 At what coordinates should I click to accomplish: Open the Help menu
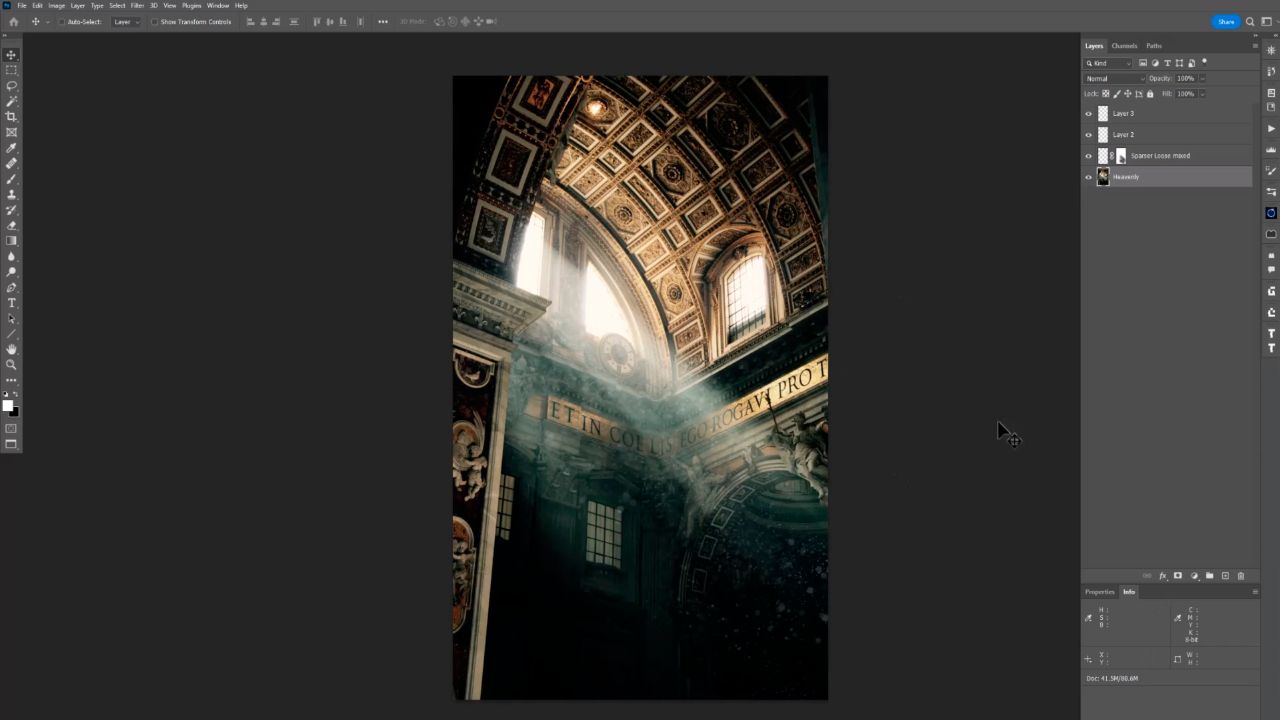tap(241, 6)
